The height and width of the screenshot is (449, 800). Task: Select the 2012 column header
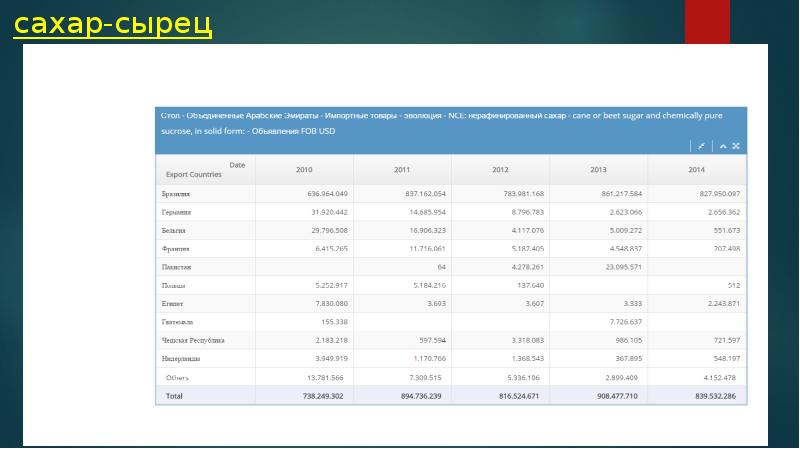pos(500,170)
